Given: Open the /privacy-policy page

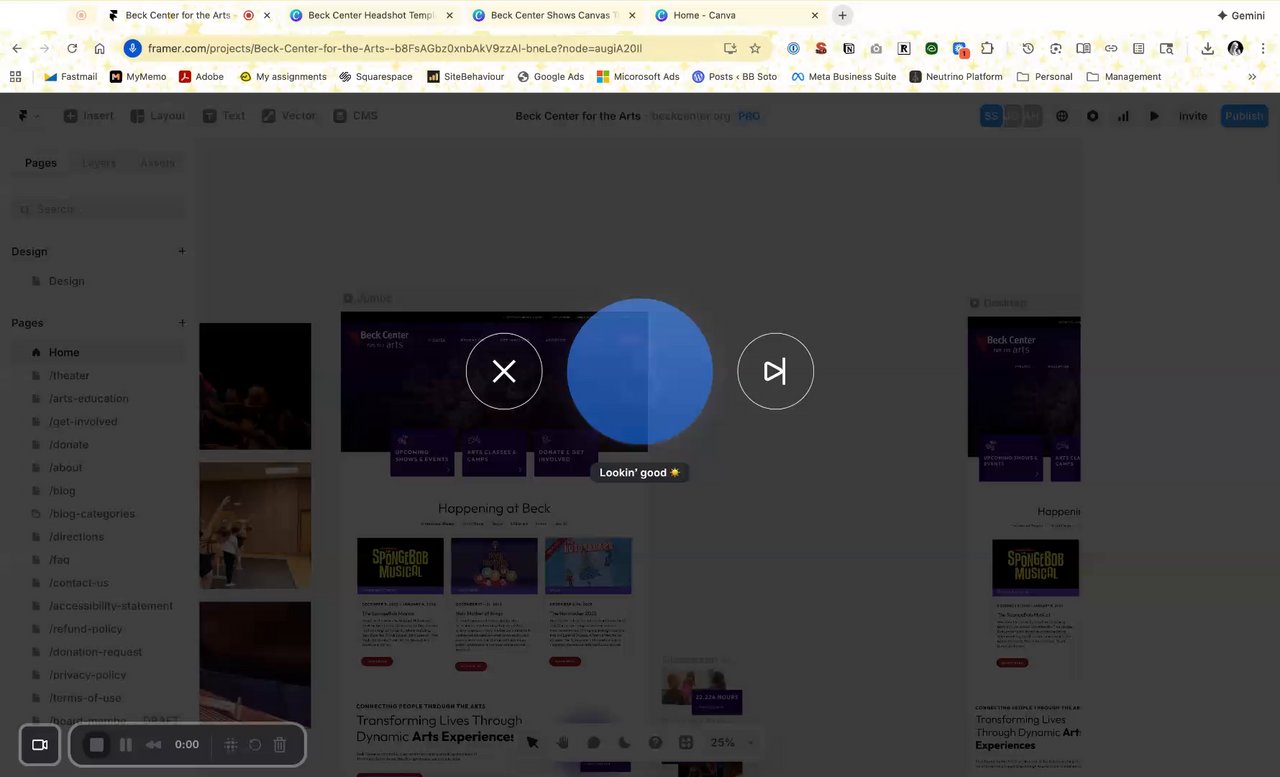Looking at the screenshot, I should click(x=98, y=674).
